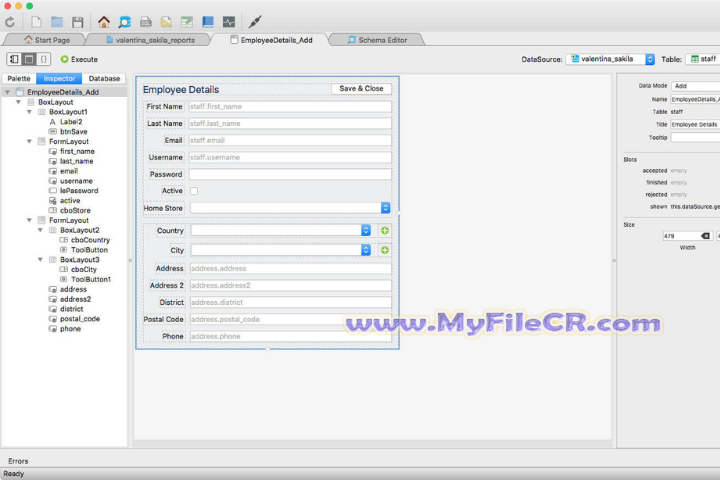Collapse the EmployeeDetails_Add root node
The image size is (720, 480).
(x=7, y=92)
